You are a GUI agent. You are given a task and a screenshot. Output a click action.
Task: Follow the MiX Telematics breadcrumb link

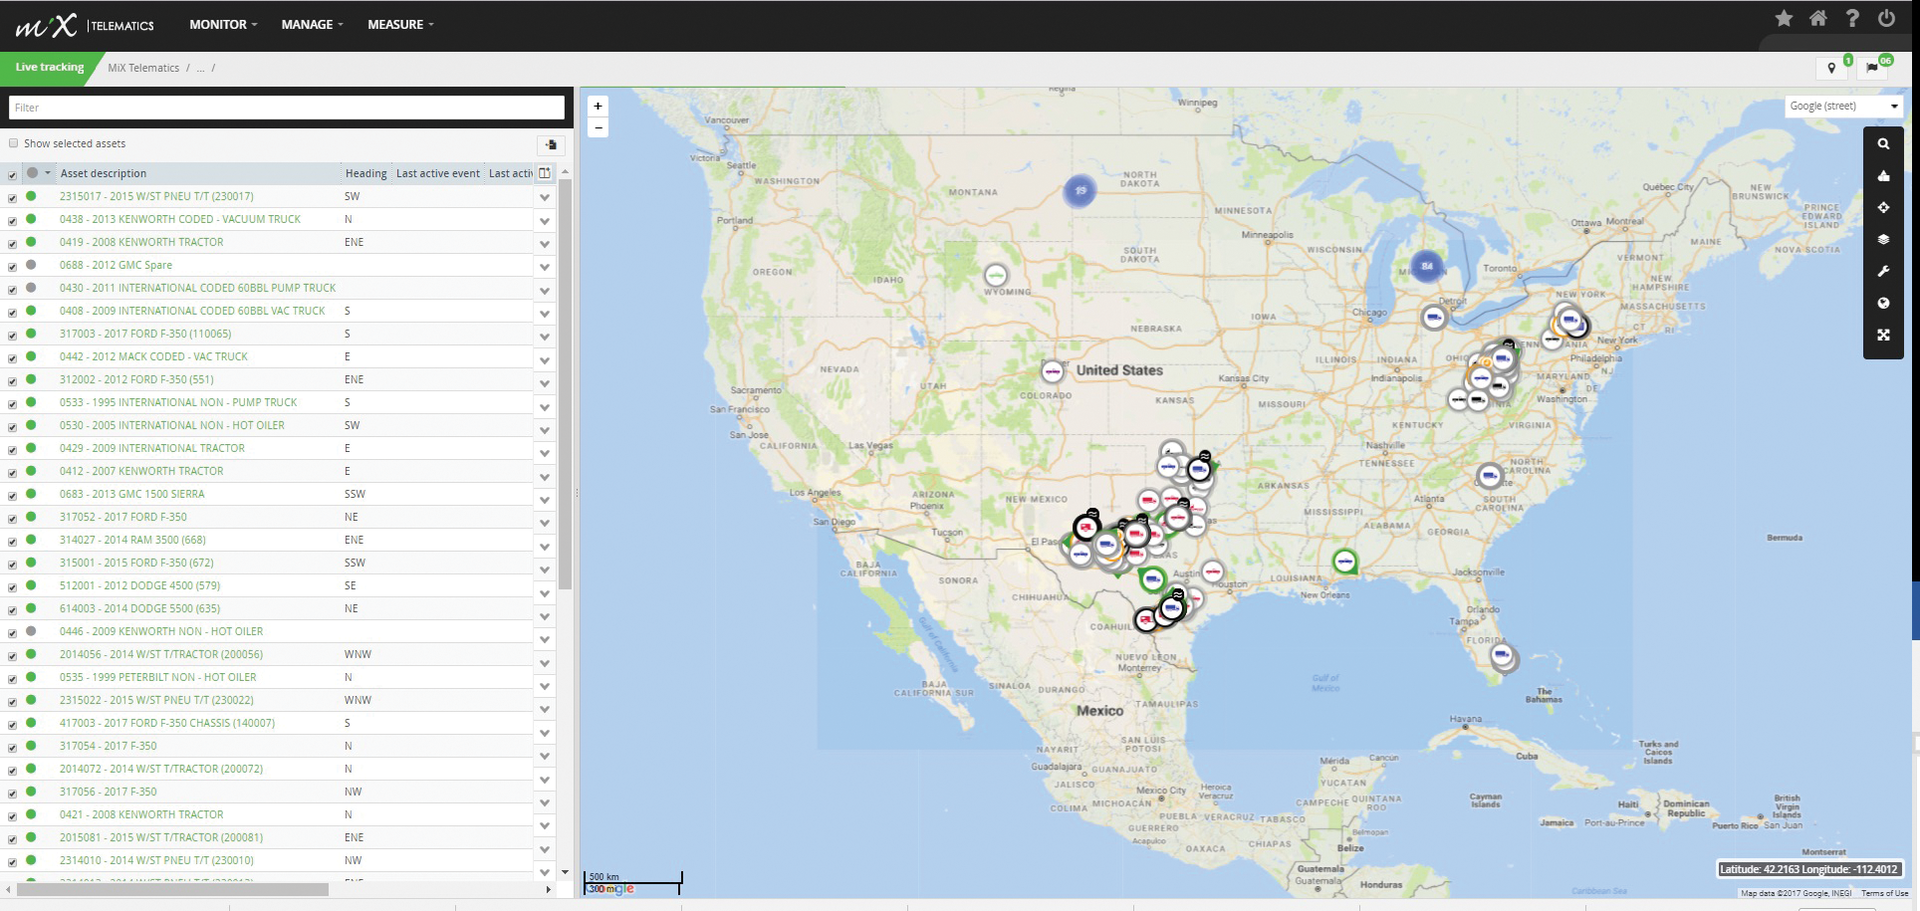click(144, 67)
